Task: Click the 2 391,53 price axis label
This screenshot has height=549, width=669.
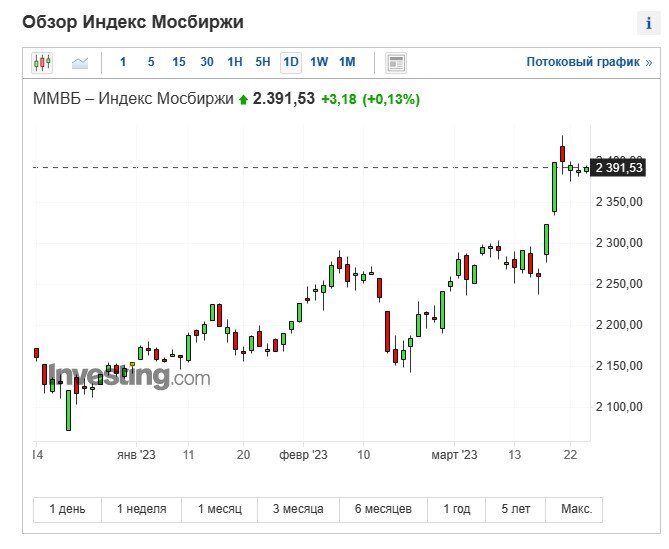Action: (618, 168)
